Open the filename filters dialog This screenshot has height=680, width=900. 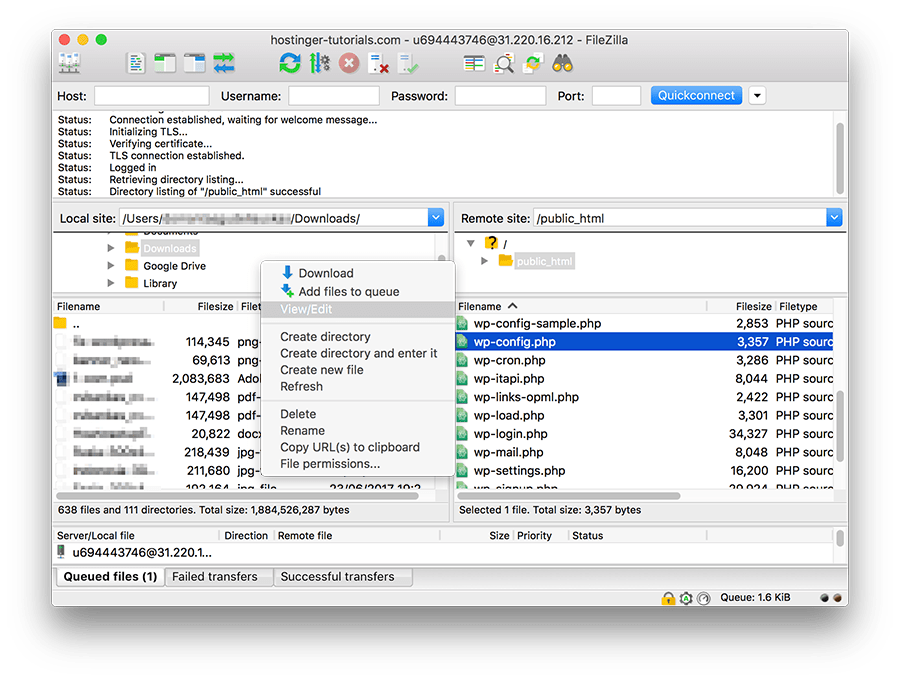coord(474,63)
